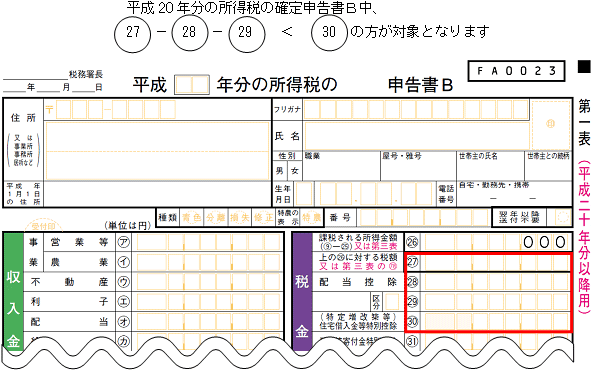The image size is (592, 370).
Task: Click circled 30 in the header formula
Action: click(329, 33)
